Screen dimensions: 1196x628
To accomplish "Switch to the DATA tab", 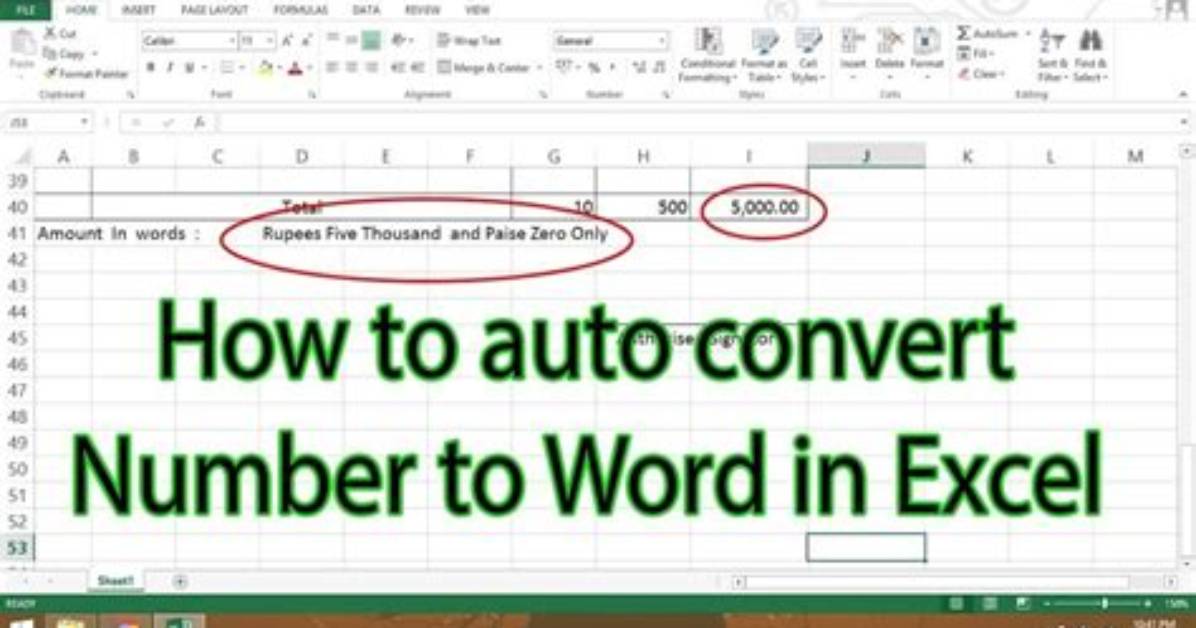I will tap(366, 10).
